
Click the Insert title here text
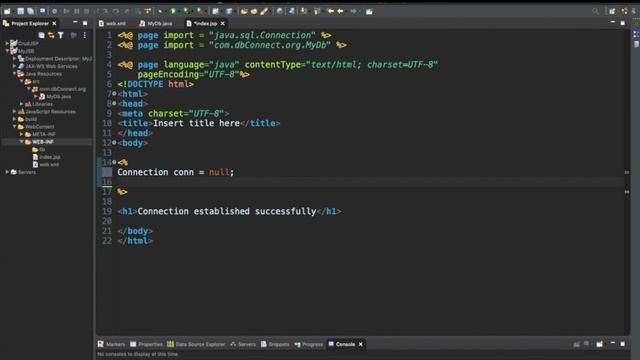pos(196,123)
